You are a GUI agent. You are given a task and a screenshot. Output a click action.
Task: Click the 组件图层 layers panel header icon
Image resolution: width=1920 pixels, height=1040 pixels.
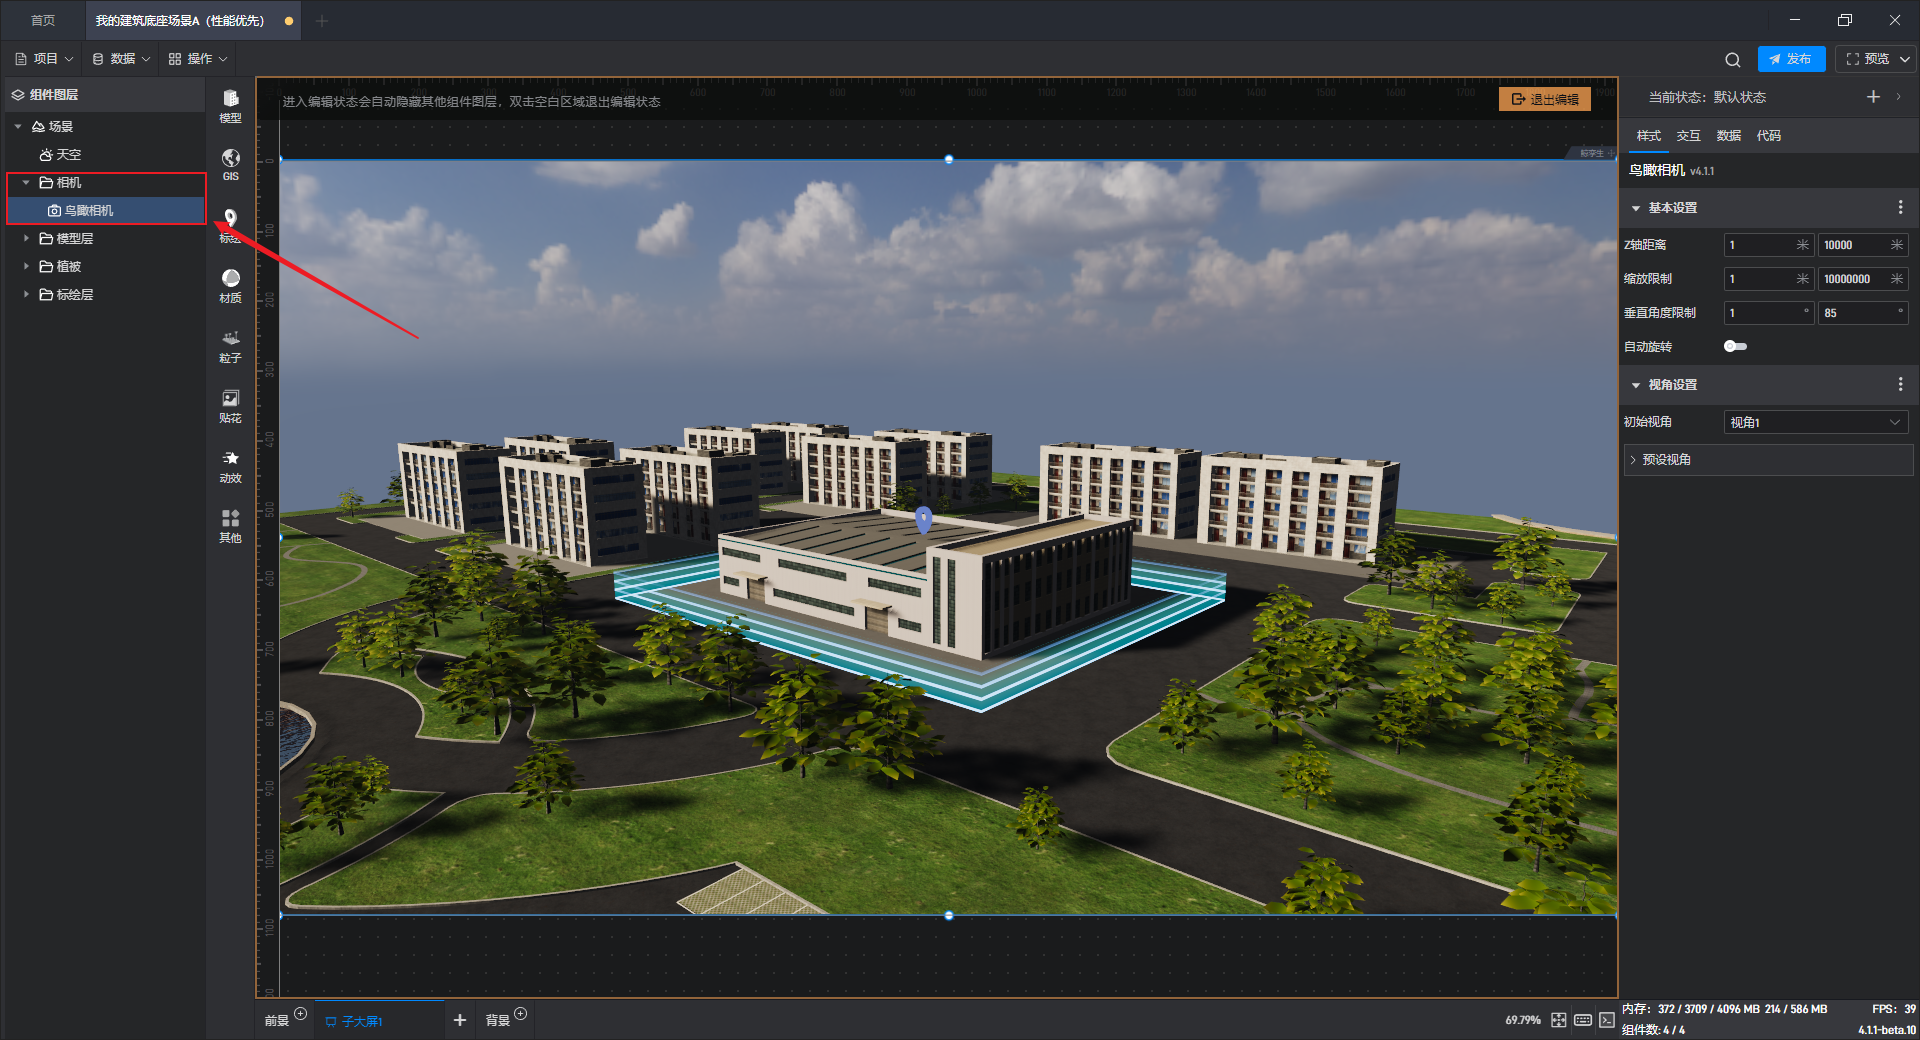click(18, 95)
